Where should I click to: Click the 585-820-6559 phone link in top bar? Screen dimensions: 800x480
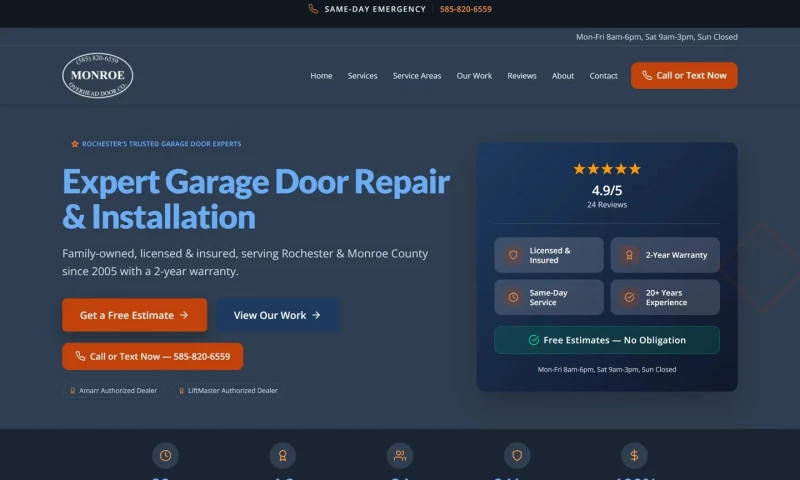(x=466, y=9)
